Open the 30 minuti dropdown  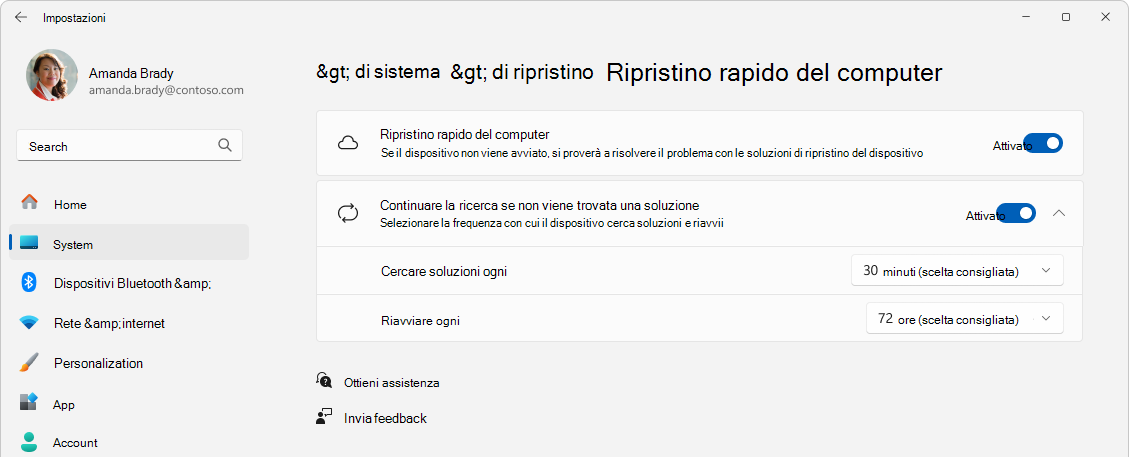click(x=957, y=270)
